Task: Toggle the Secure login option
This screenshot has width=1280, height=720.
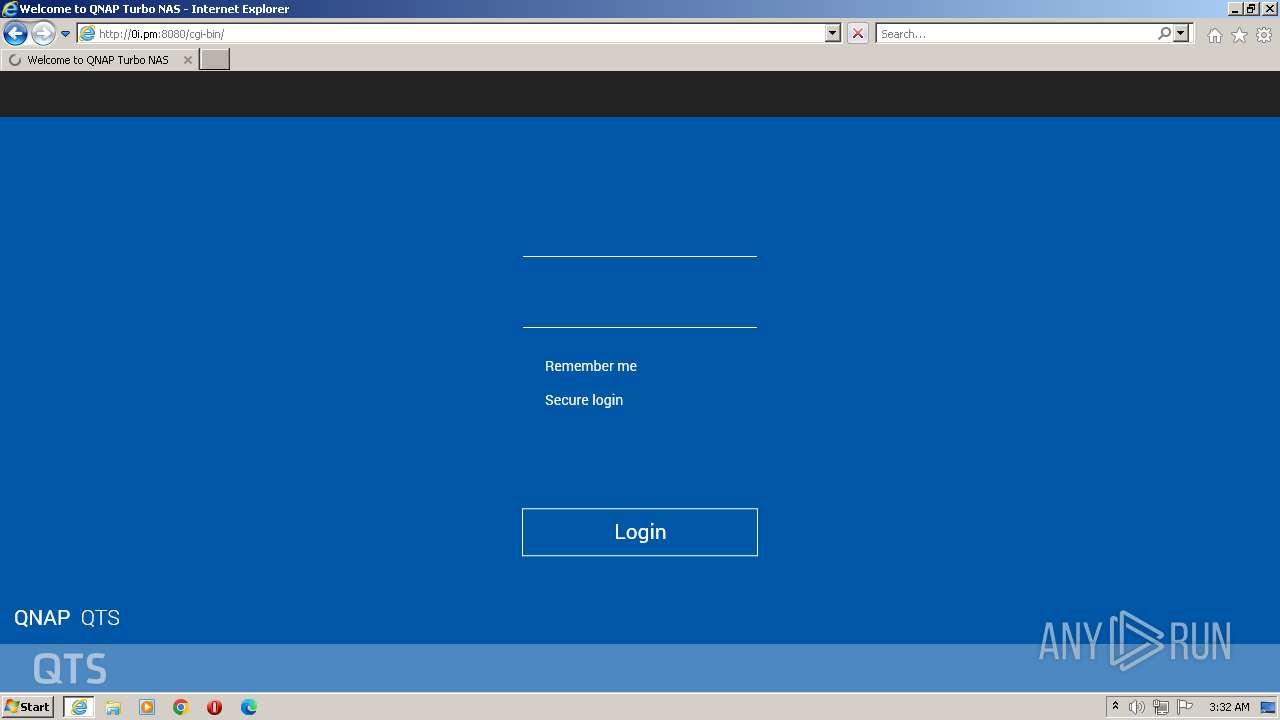Action: 583,400
